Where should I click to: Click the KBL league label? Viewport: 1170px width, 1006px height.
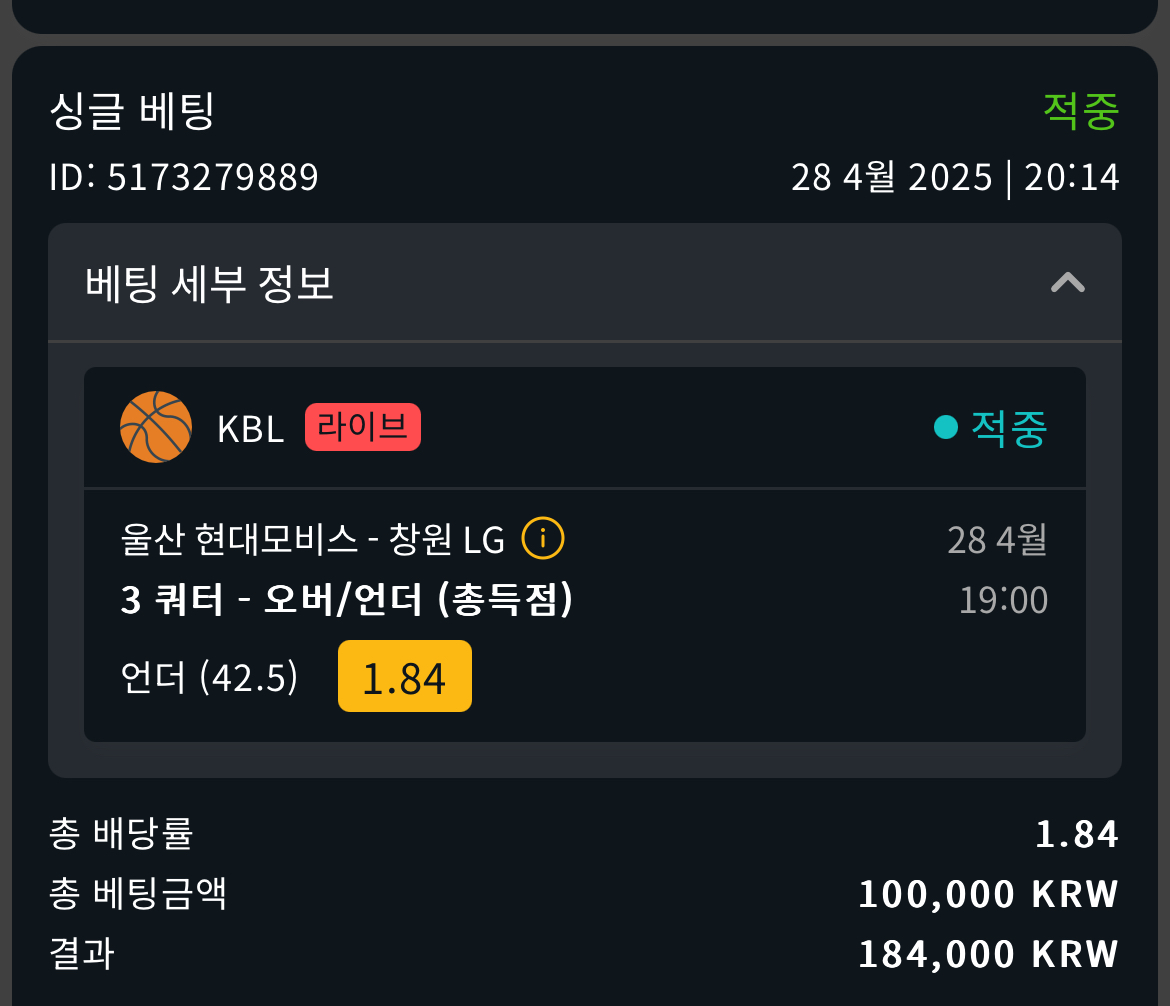[x=250, y=429]
